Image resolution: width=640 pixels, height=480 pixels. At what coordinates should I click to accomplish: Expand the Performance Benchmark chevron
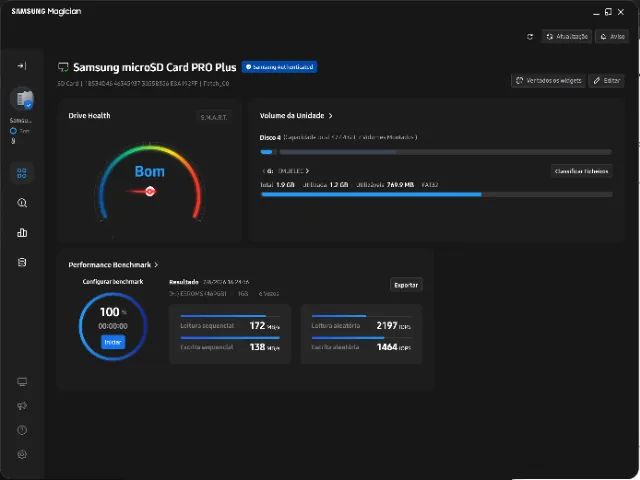pyautogui.click(x=156, y=265)
